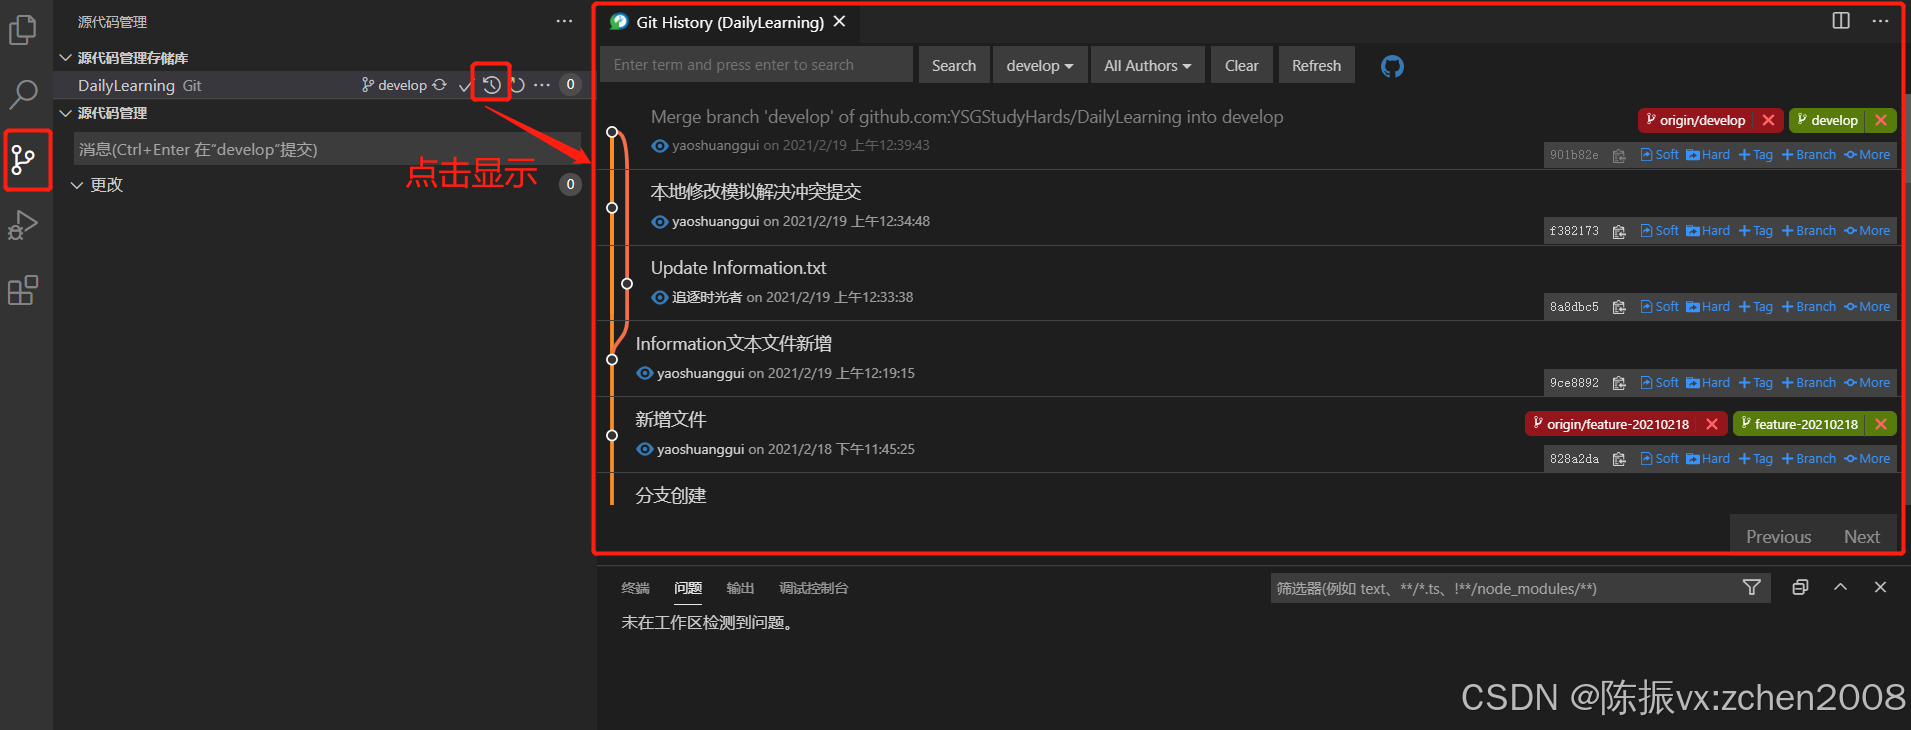Select the Git History (DailyLearning) tab
Image resolution: width=1911 pixels, height=730 pixels.
[x=730, y=22]
